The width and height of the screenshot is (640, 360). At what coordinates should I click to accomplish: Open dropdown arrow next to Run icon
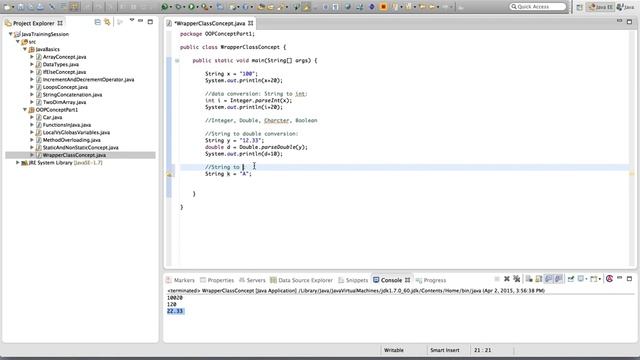(198, 7)
